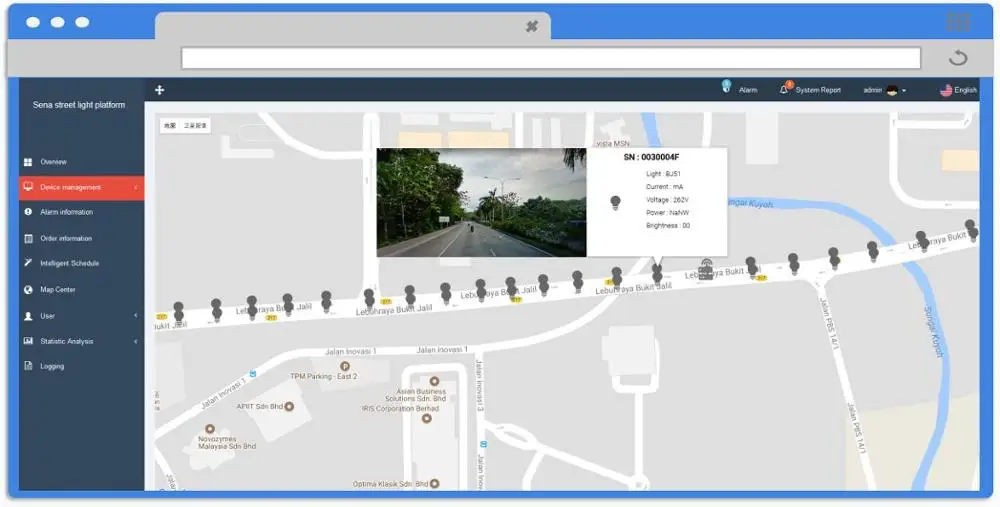Screen dimensions: 1000x507
Task: Expand the User submenu arrow
Action: (135, 316)
